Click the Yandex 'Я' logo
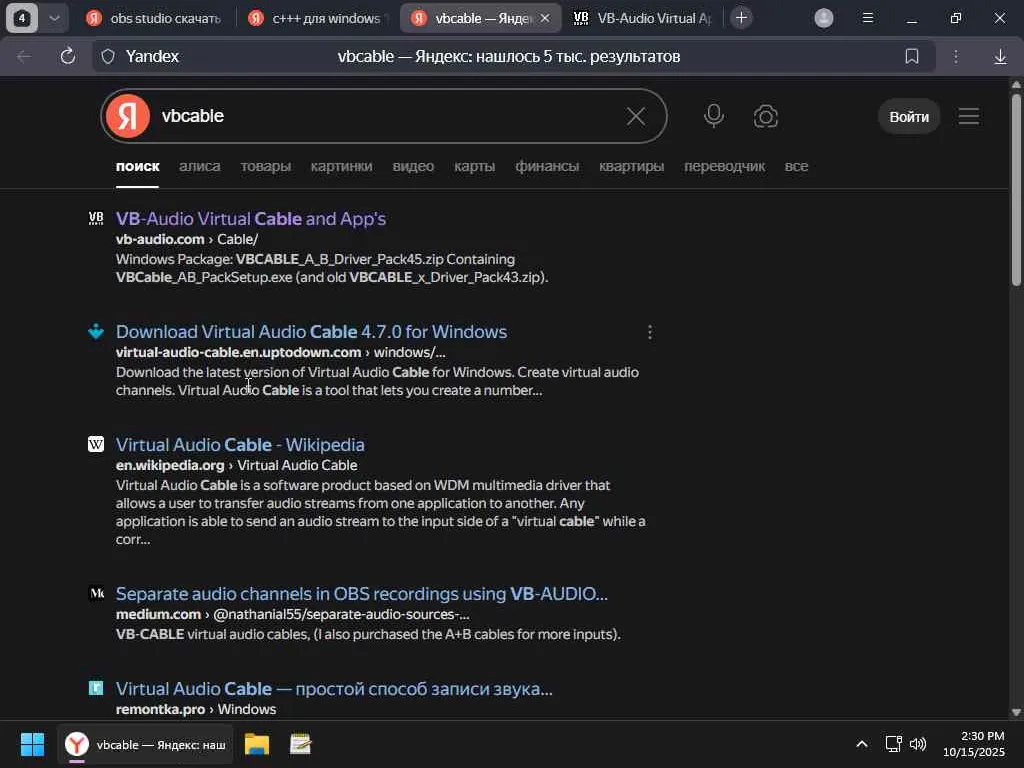1024x768 pixels. (x=128, y=116)
